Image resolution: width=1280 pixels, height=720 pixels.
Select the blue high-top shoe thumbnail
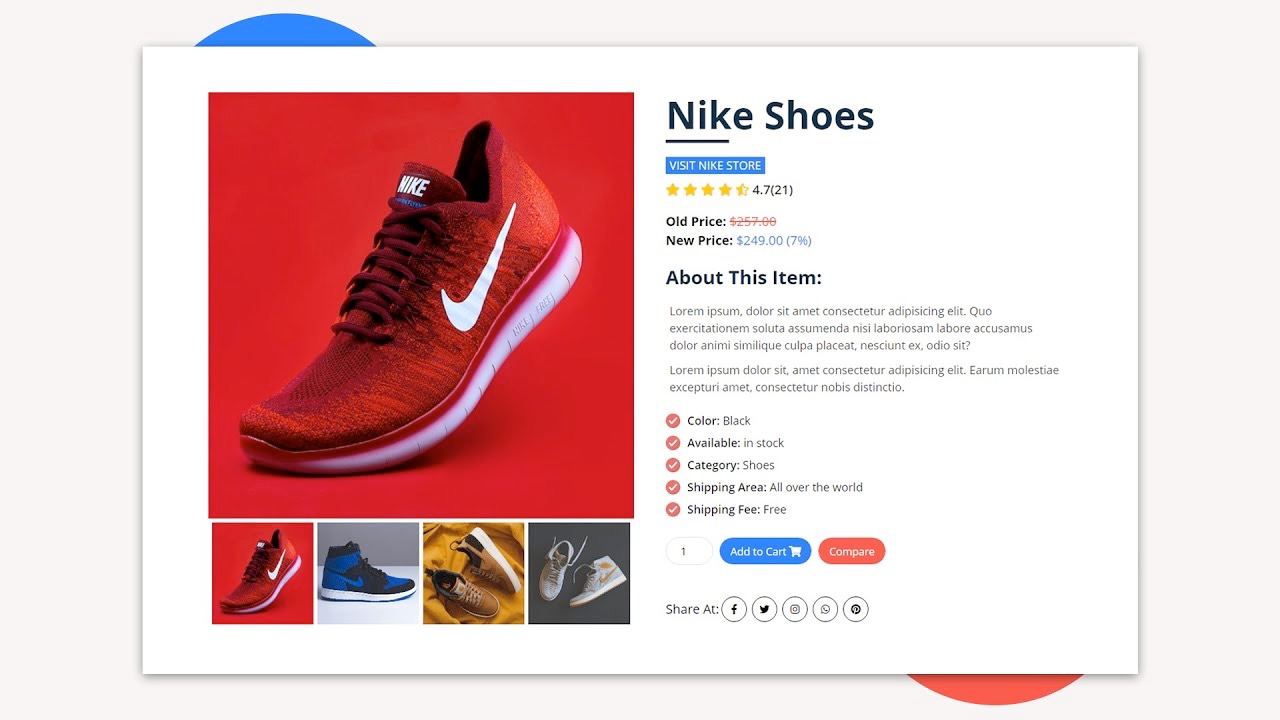(x=368, y=573)
